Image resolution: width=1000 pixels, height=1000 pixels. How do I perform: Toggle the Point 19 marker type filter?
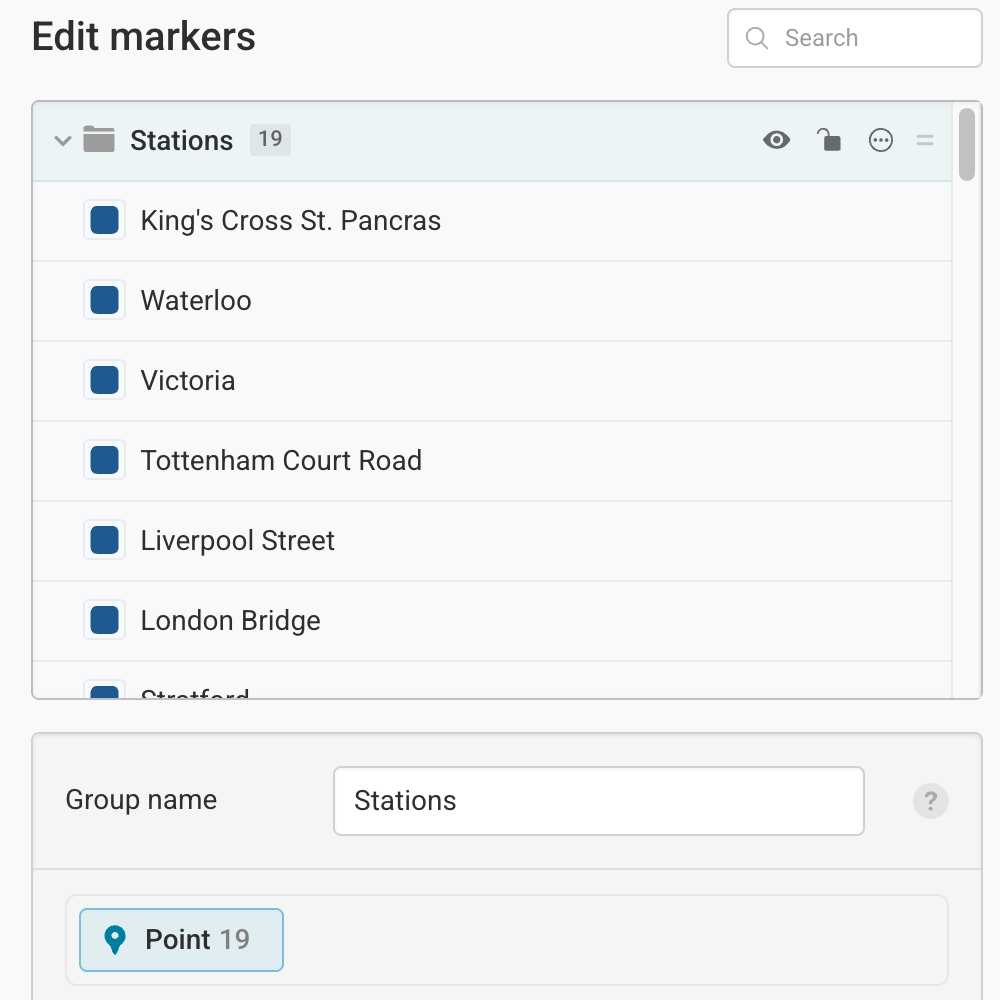tap(181, 939)
